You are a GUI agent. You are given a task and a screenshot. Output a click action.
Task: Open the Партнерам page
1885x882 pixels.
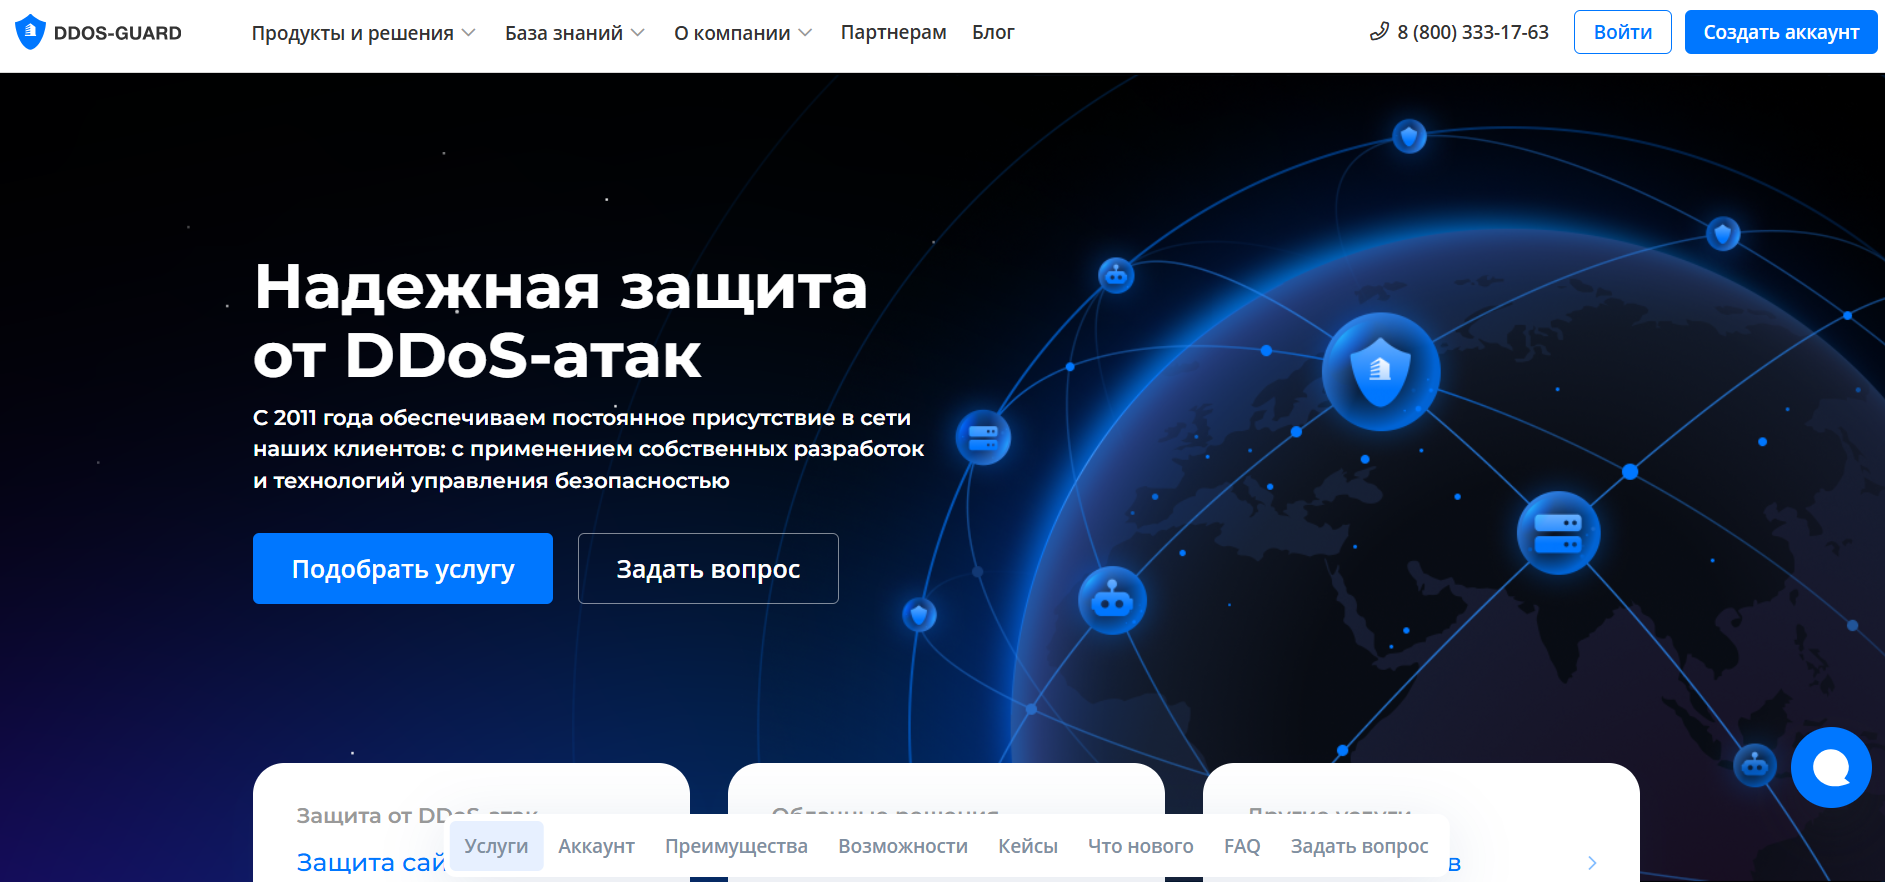coord(893,32)
